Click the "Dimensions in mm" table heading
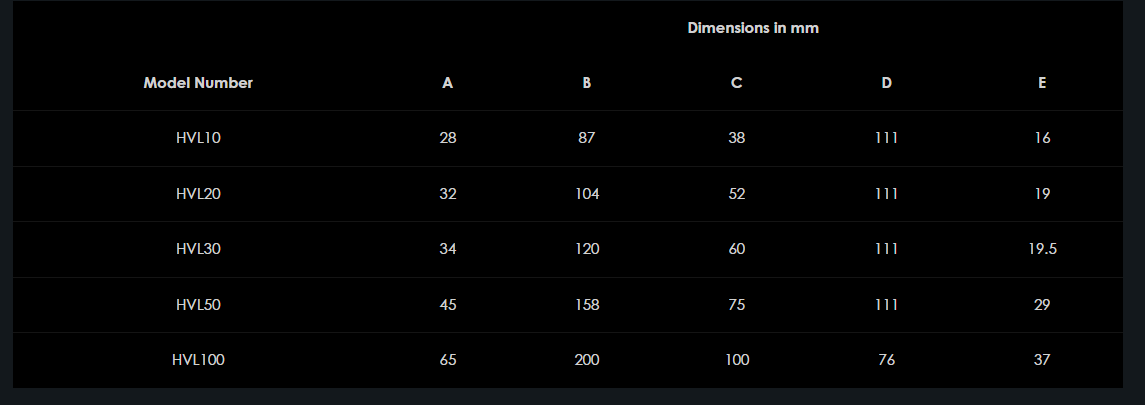Screen dimensions: 1145x405 pyautogui.click(x=753, y=28)
